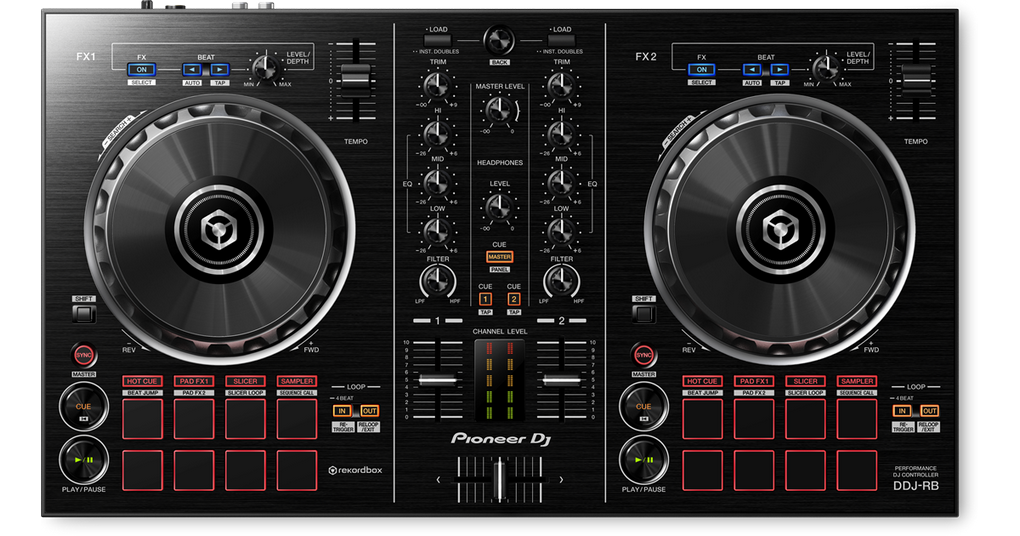
Task: Click the left deck PLAY/PAUSE button
Action: 83,460
